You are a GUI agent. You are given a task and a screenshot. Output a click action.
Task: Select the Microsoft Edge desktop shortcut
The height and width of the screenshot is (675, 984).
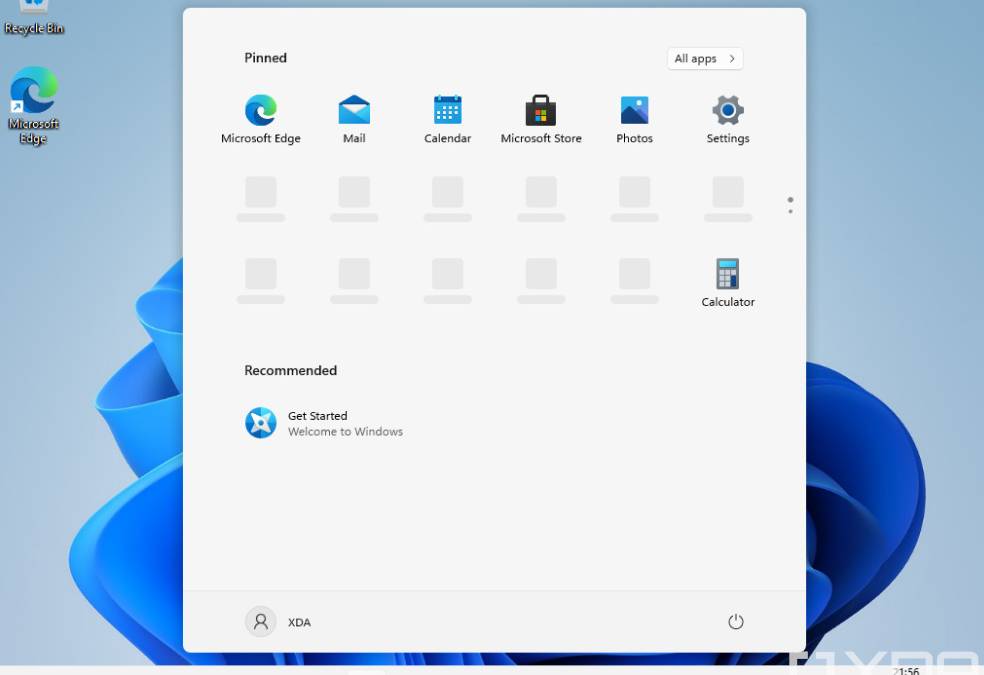(x=34, y=105)
